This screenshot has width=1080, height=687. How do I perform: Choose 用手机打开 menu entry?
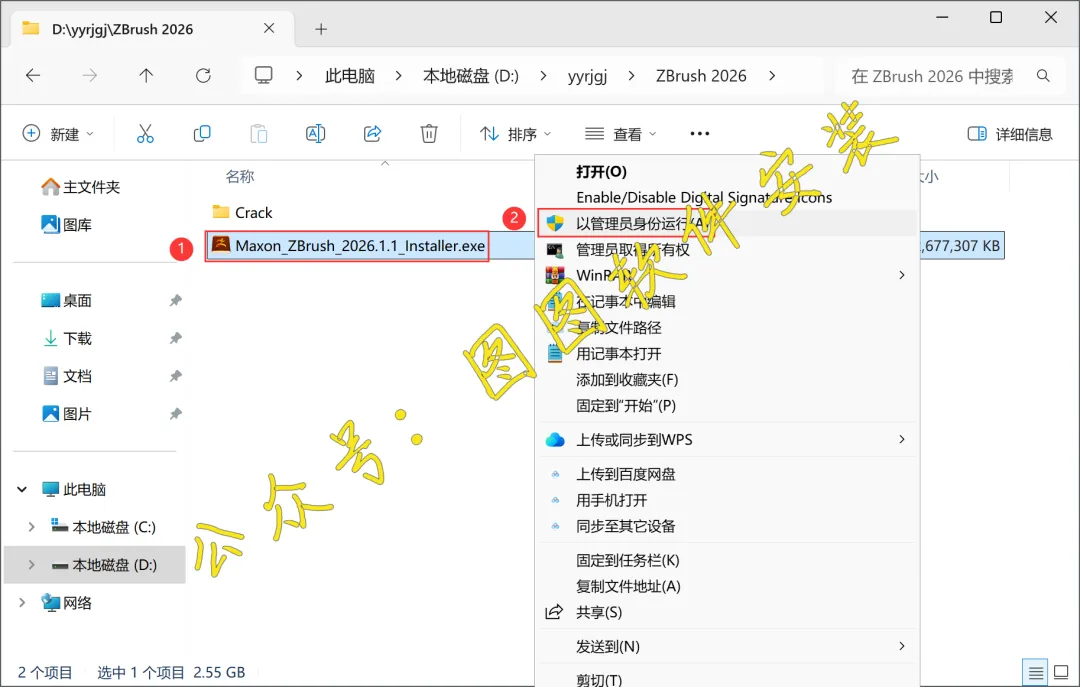612,500
